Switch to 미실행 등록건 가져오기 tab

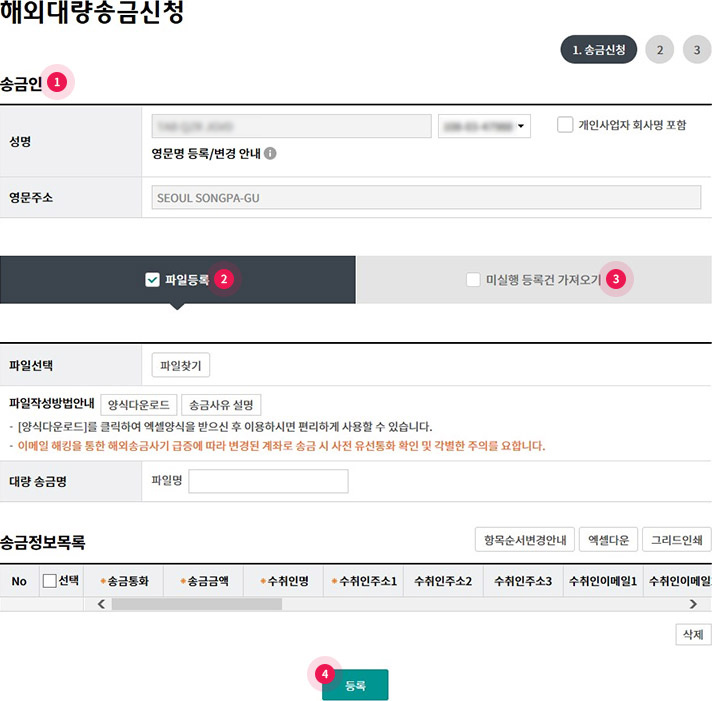click(x=534, y=280)
